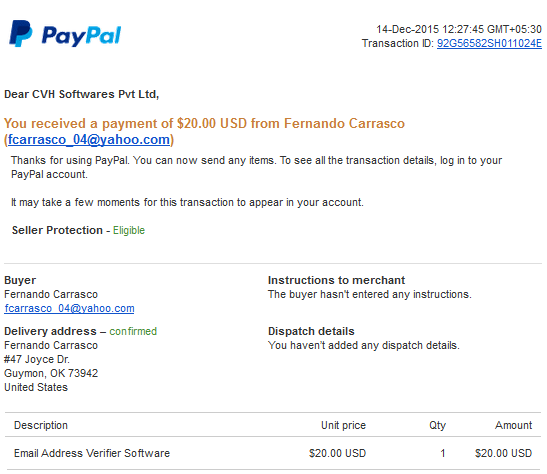Click the fcarrasco_04@yahoo.com link in the orange heading
Screen dimensions: 547x474
(x=89, y=140)
